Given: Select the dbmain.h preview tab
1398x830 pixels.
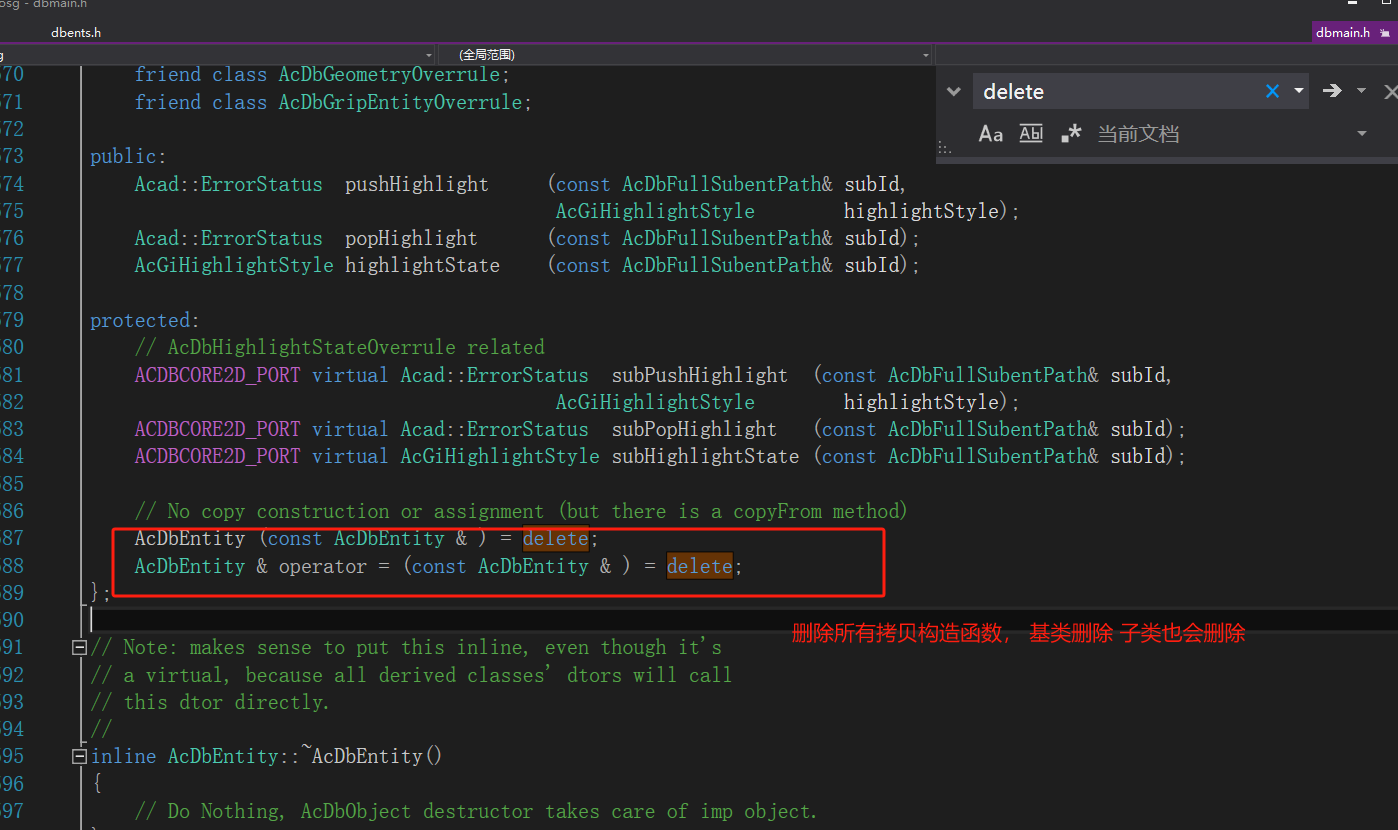Looking at the screenshot, I should pos(1342,32).
